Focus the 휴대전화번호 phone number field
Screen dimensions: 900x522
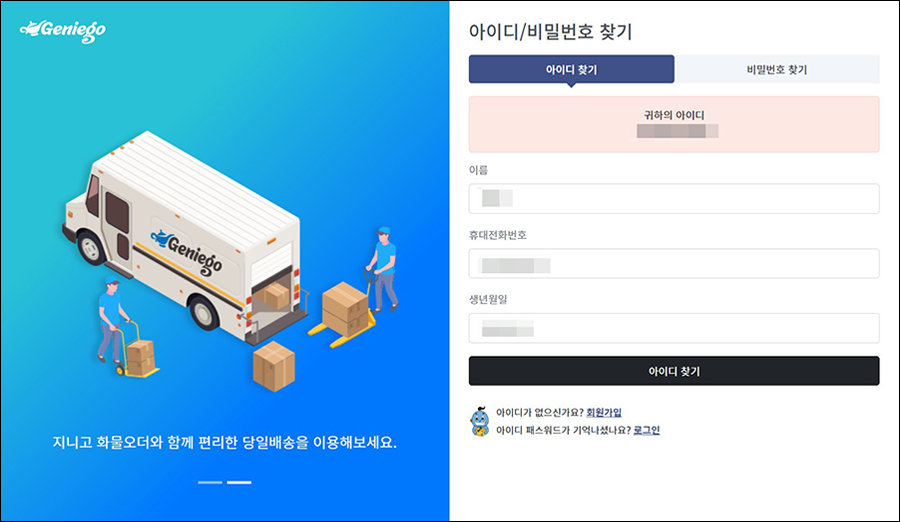tap(674, 264)
